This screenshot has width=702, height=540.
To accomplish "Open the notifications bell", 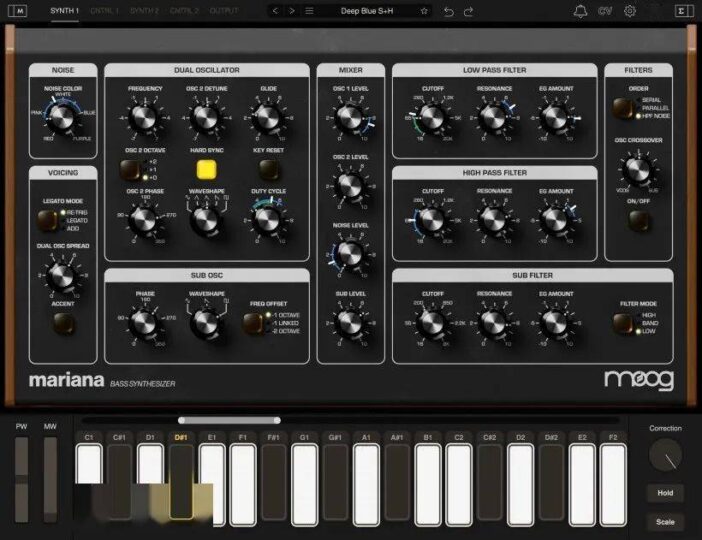I will click(x=580, y=11).
